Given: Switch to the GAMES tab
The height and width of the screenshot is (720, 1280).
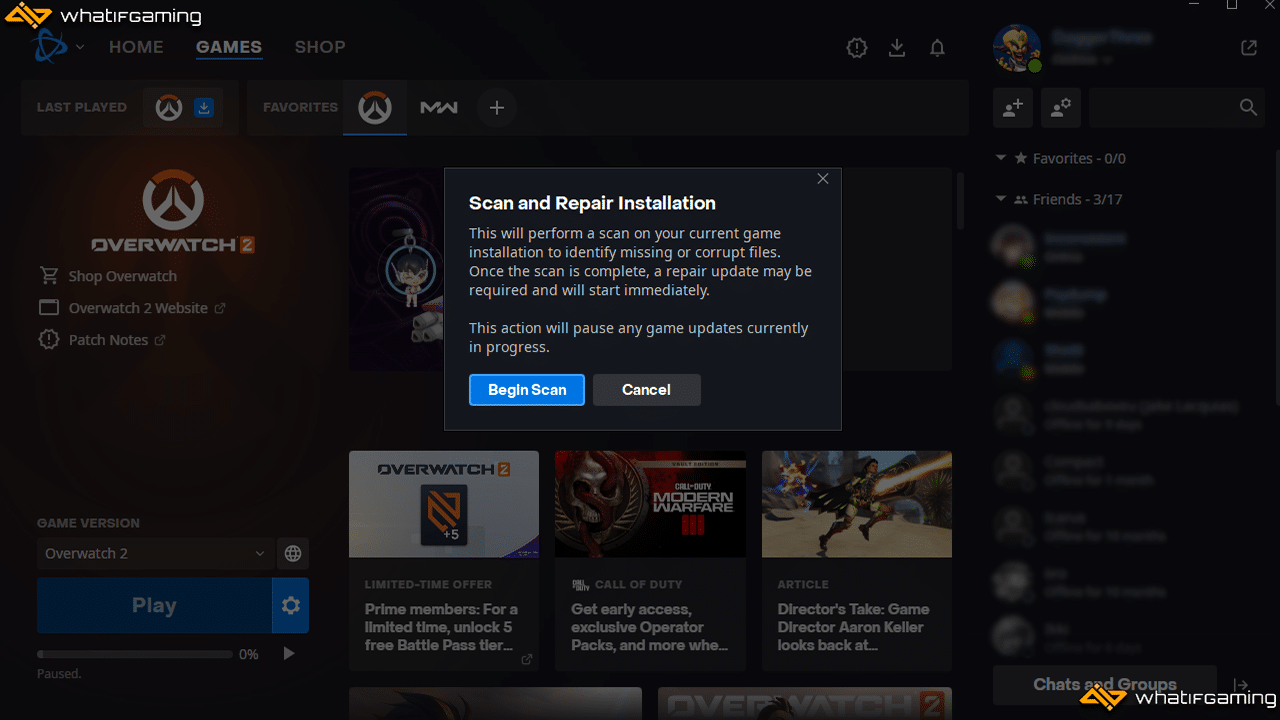Looking at the screenshot, I should [x=229, y=47].
